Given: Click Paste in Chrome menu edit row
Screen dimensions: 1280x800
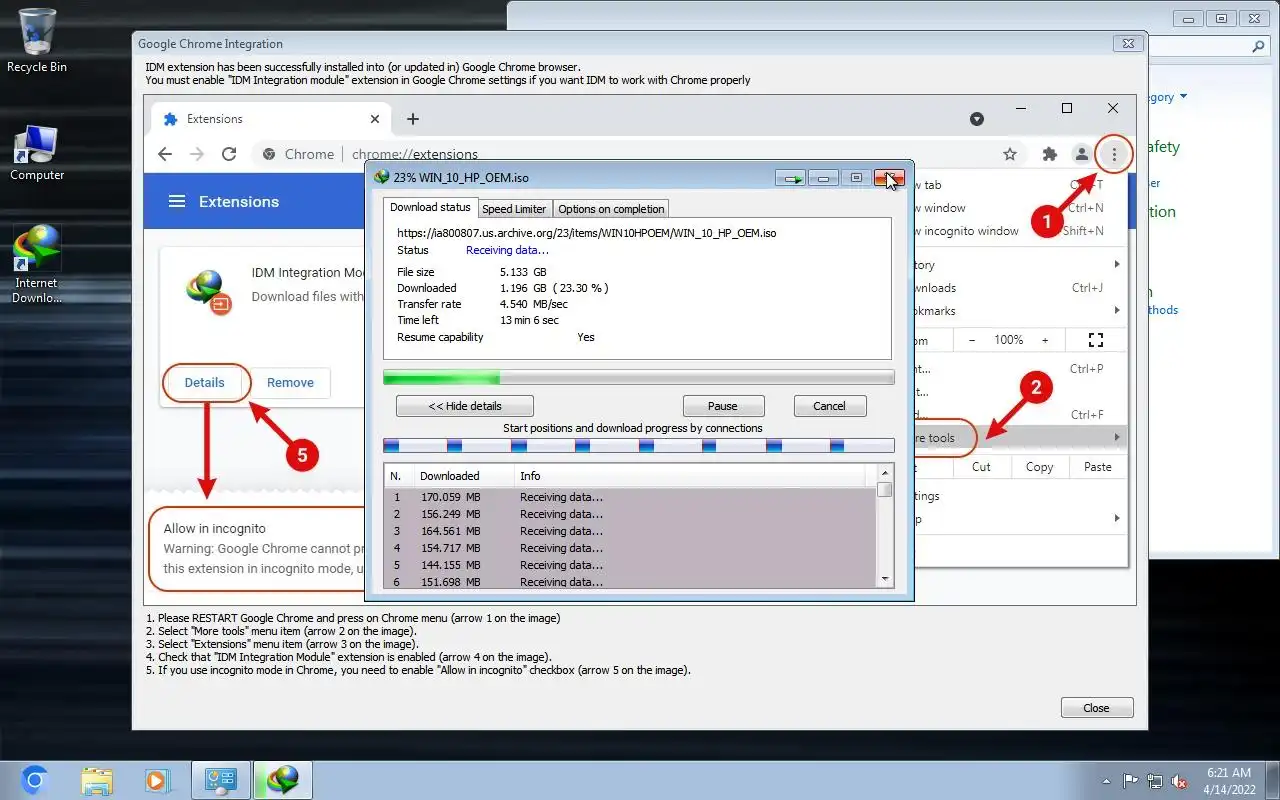Looking at the screenshot, I should tap(1098, 467).
